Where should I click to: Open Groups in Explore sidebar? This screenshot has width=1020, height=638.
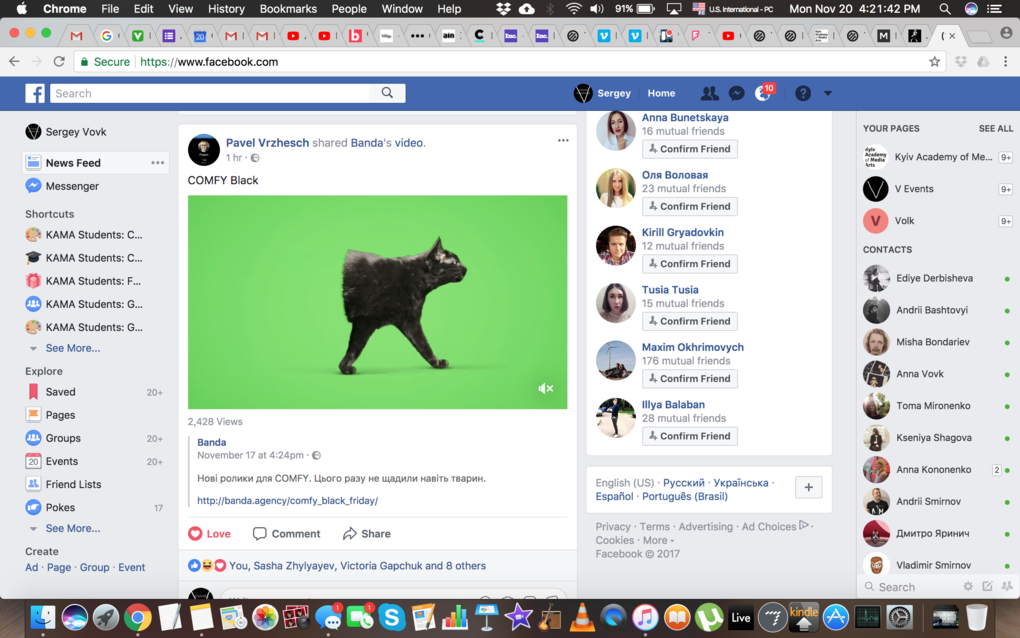(x=62, y=438)
